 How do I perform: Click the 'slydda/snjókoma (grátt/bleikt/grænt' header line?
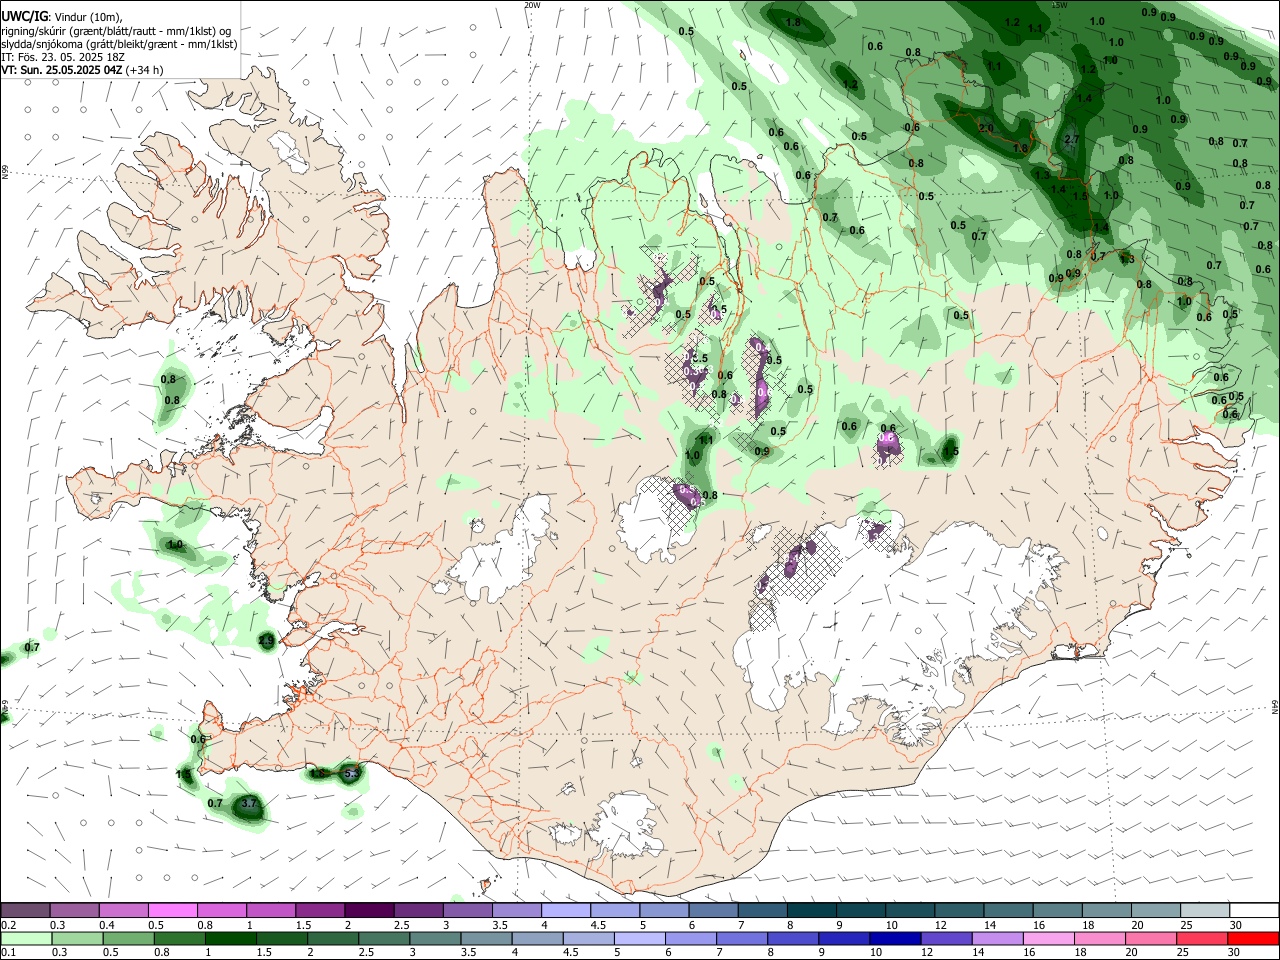(x=119, y=44)
